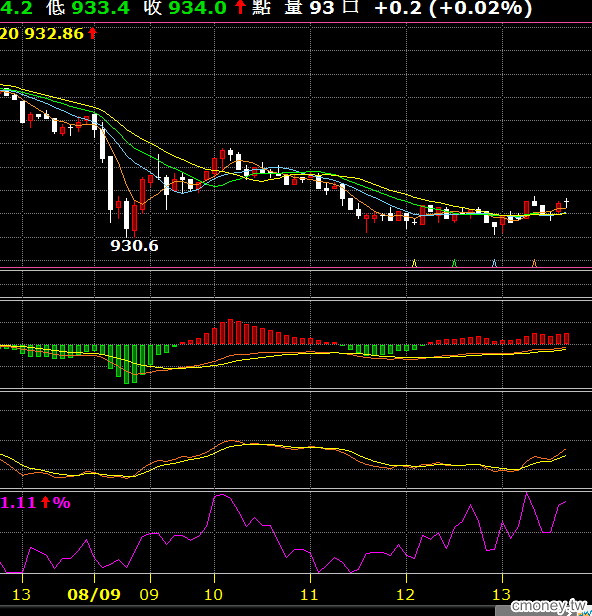The height and width of the screenshot is (616, 592).
Task: Select hour 12 on the time axis
Action: 405,594
